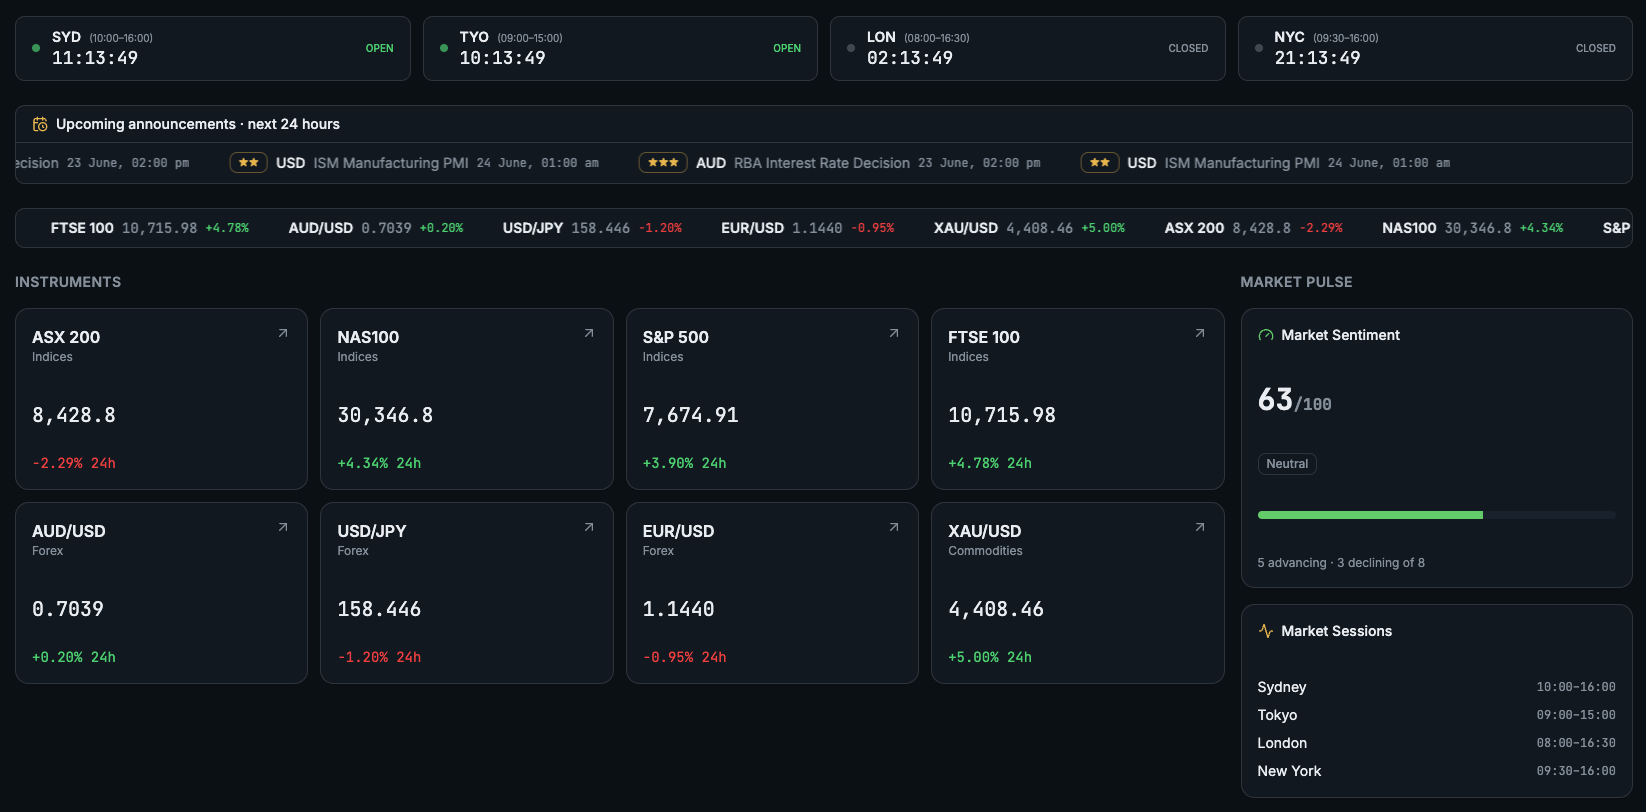The height and width of the screenshot is (812, 1646).
Task: Click the SYD OPEN status label
Action: (x=379, y=48)
